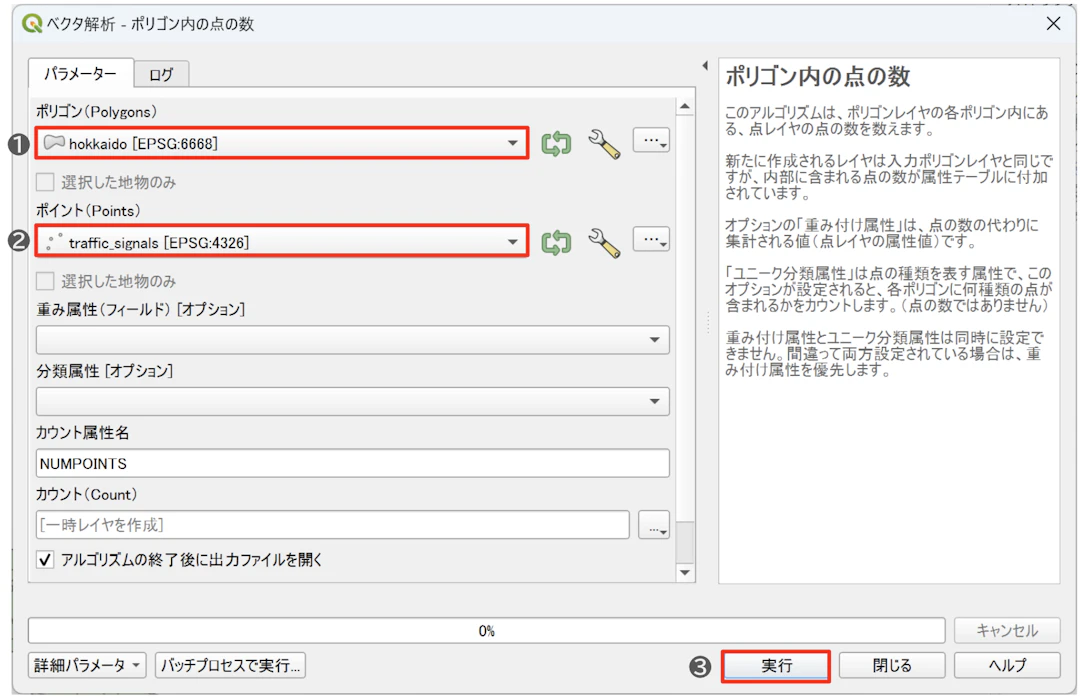The height and width of the screenshot is (697, 1080).
Task: Collapse the help panel with the small arrow
Action: 705,65
